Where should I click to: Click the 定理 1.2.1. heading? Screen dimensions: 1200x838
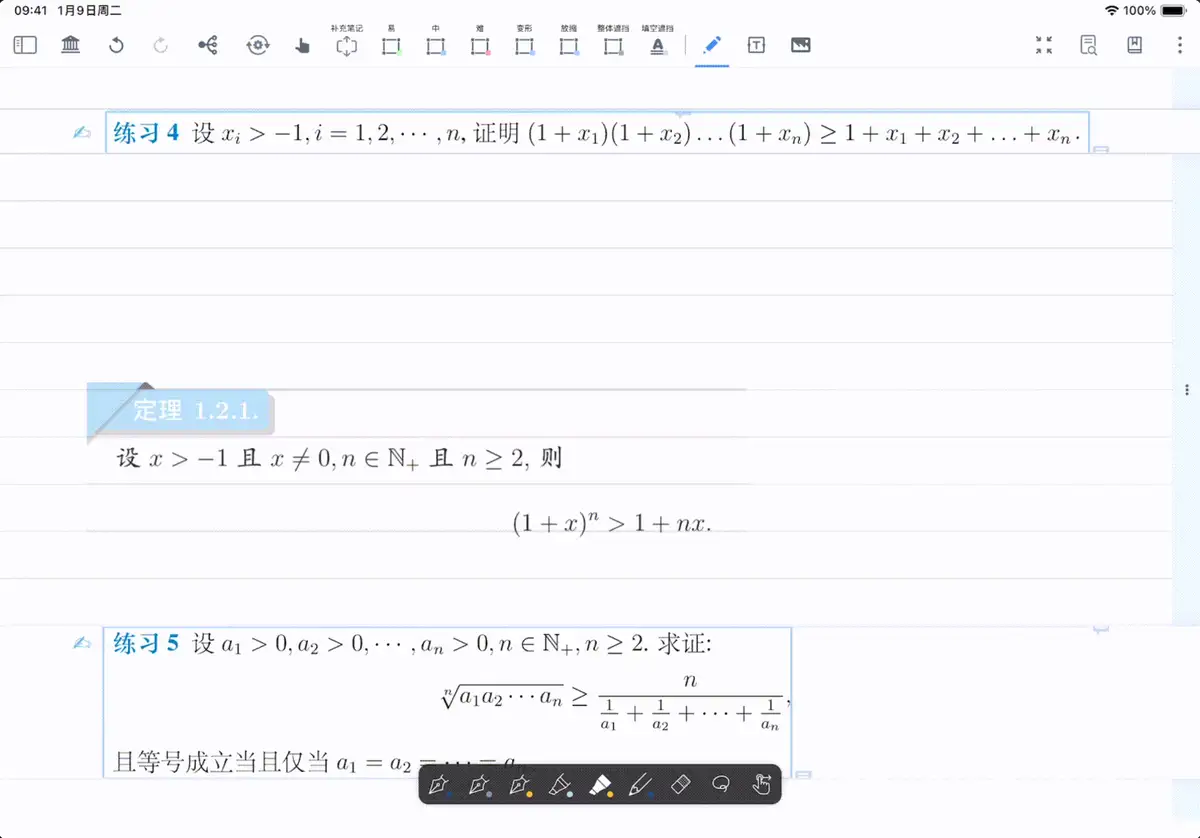point(179,410)
